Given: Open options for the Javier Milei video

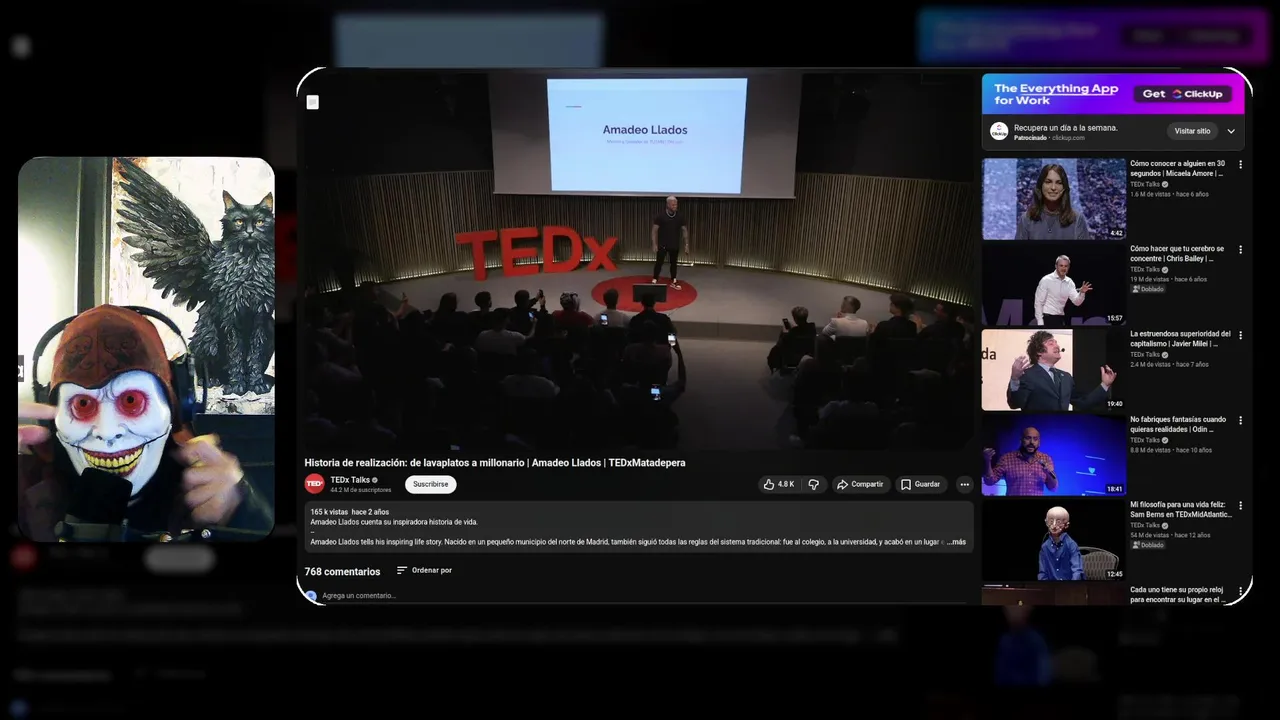Looking at the screenshot, I should pyautogui.click(x=1241, y=335).
